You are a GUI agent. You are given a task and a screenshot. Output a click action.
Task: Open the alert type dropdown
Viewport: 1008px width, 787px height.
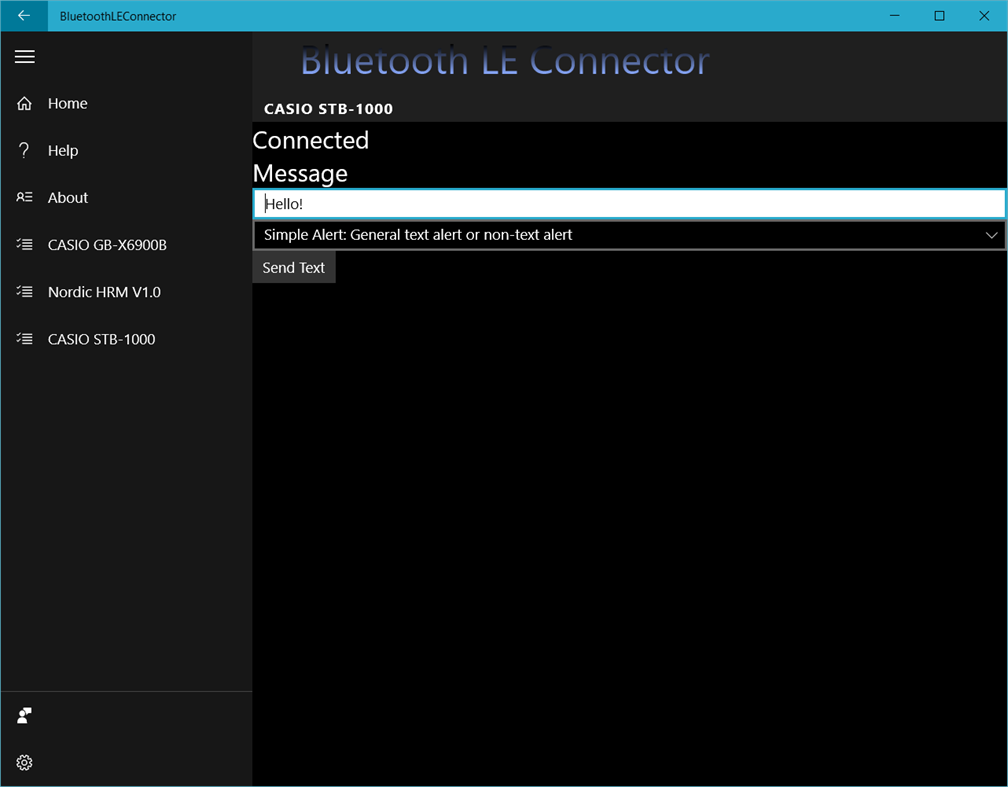[629, 235]
